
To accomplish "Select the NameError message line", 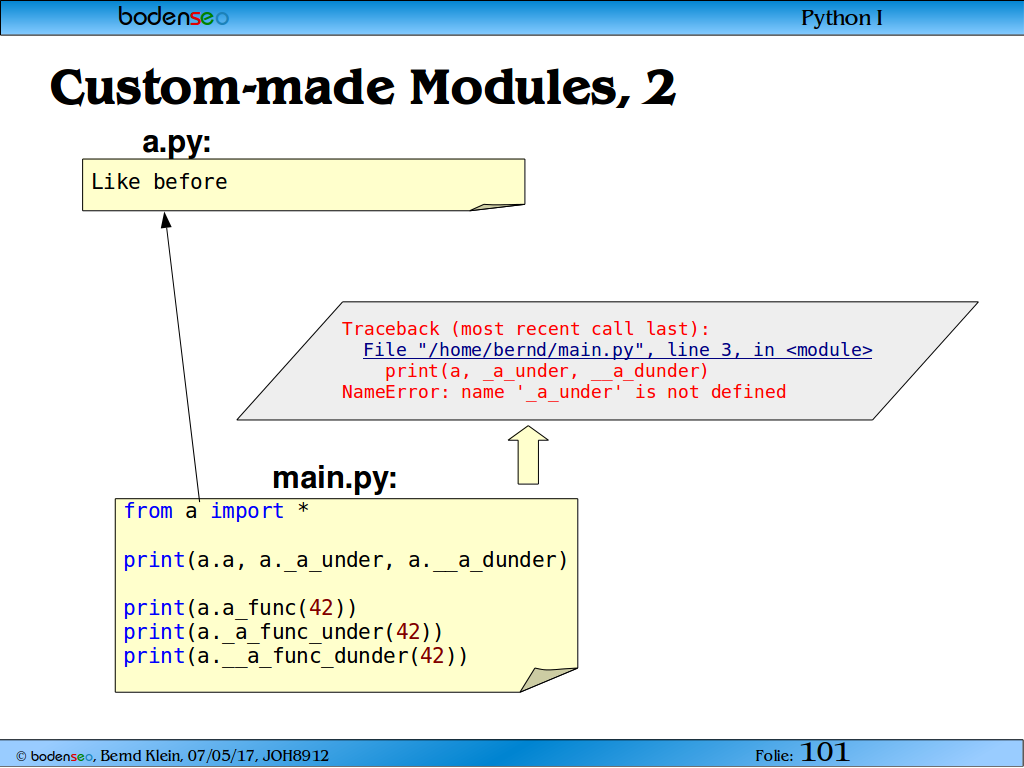I will click(x=564, y=392).
